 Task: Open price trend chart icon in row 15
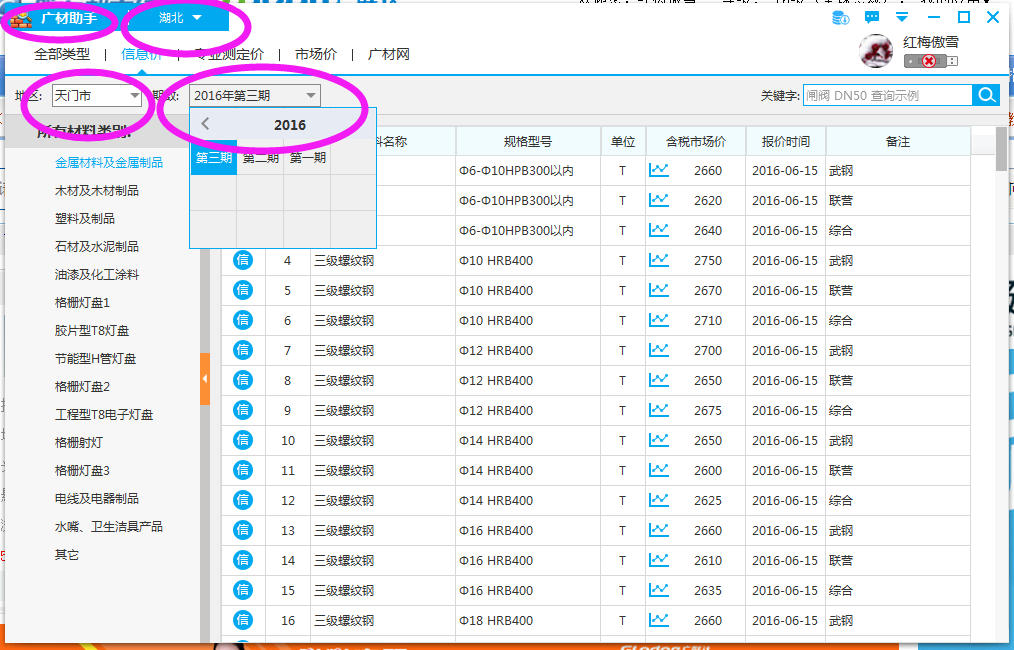click(x=659, y=590)
